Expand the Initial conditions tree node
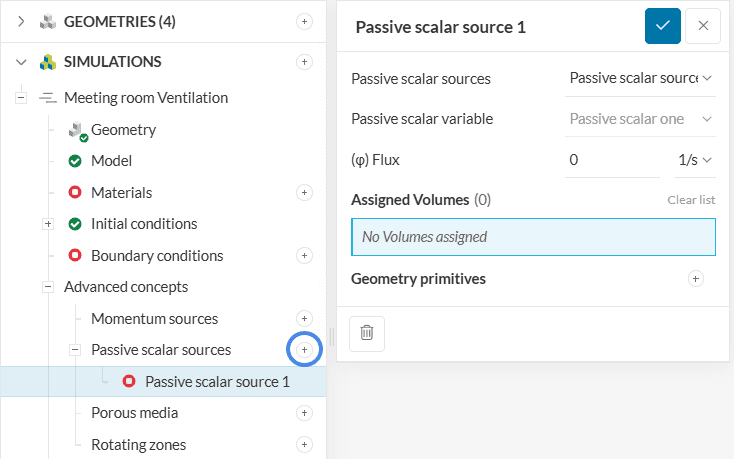This screenshot has height=459, width=734. click(x=48, y=224)
